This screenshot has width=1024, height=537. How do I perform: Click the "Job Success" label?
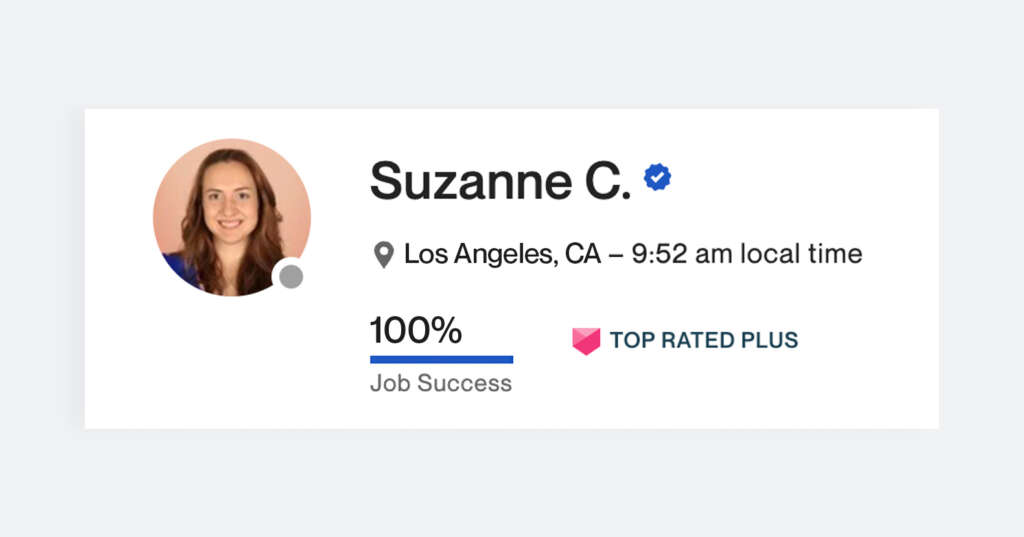click(x=441, y=384)
